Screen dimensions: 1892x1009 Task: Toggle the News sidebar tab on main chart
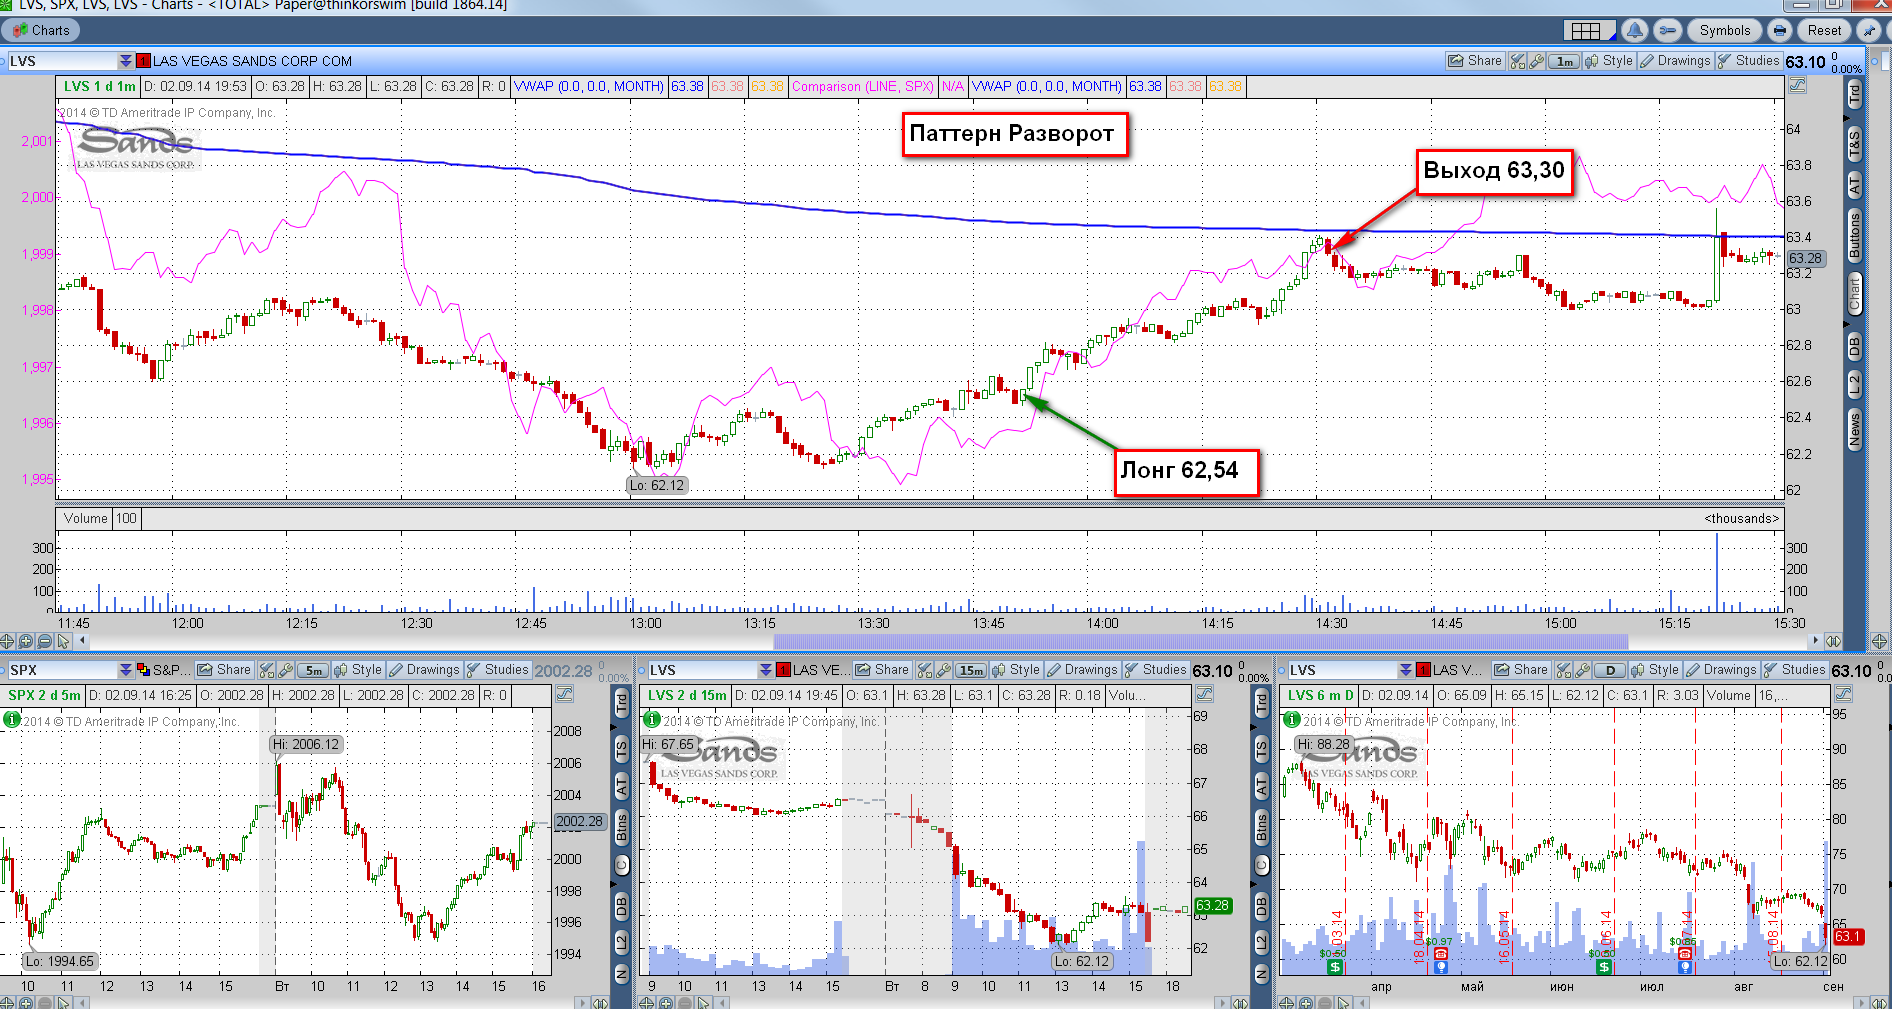(x=1854, y=428)
